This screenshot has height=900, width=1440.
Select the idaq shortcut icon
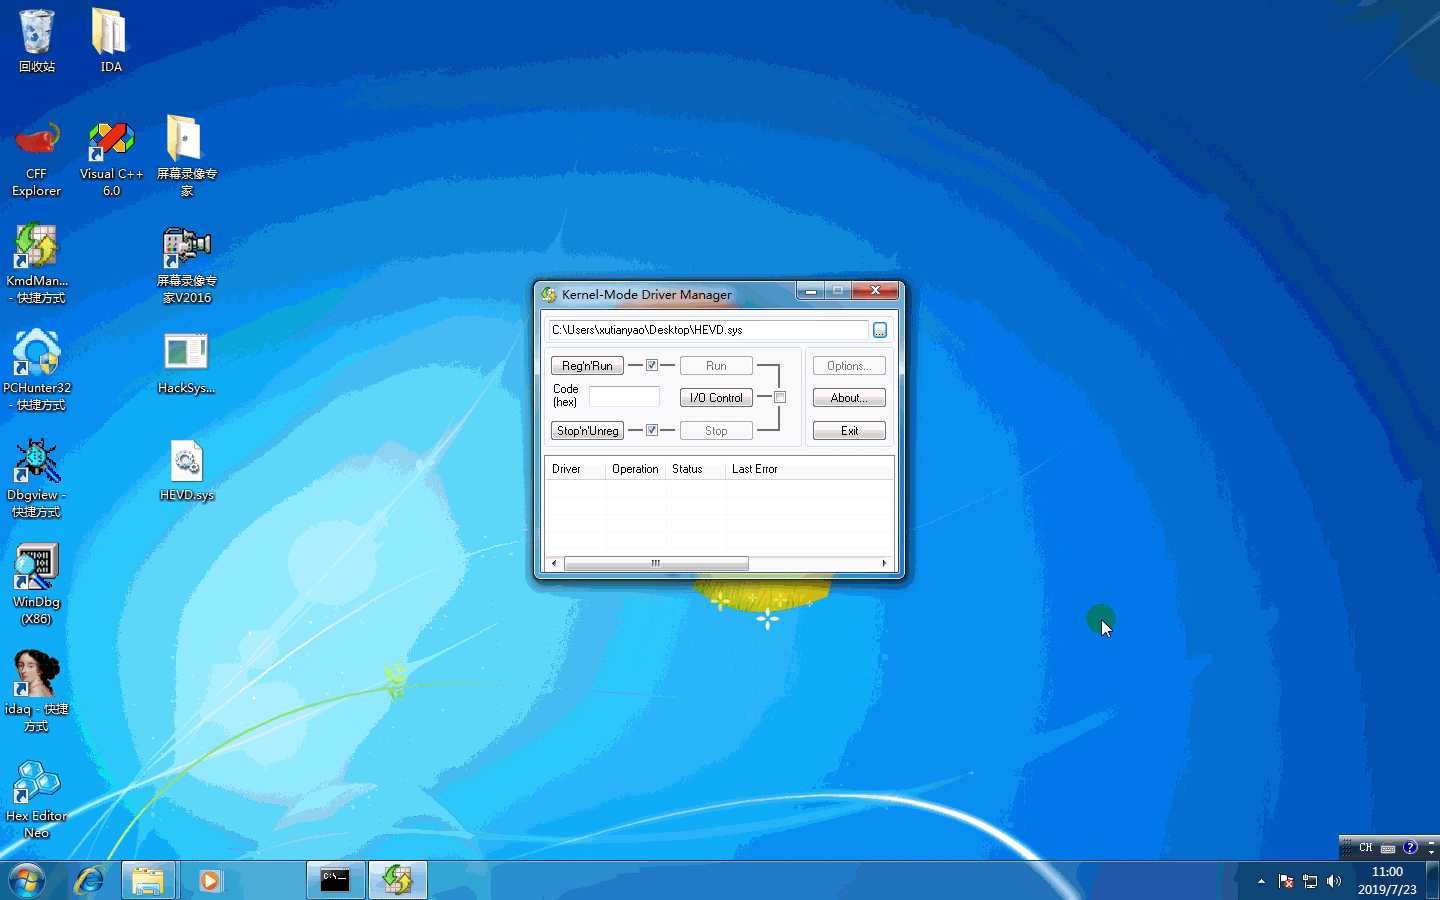point(36,692)
